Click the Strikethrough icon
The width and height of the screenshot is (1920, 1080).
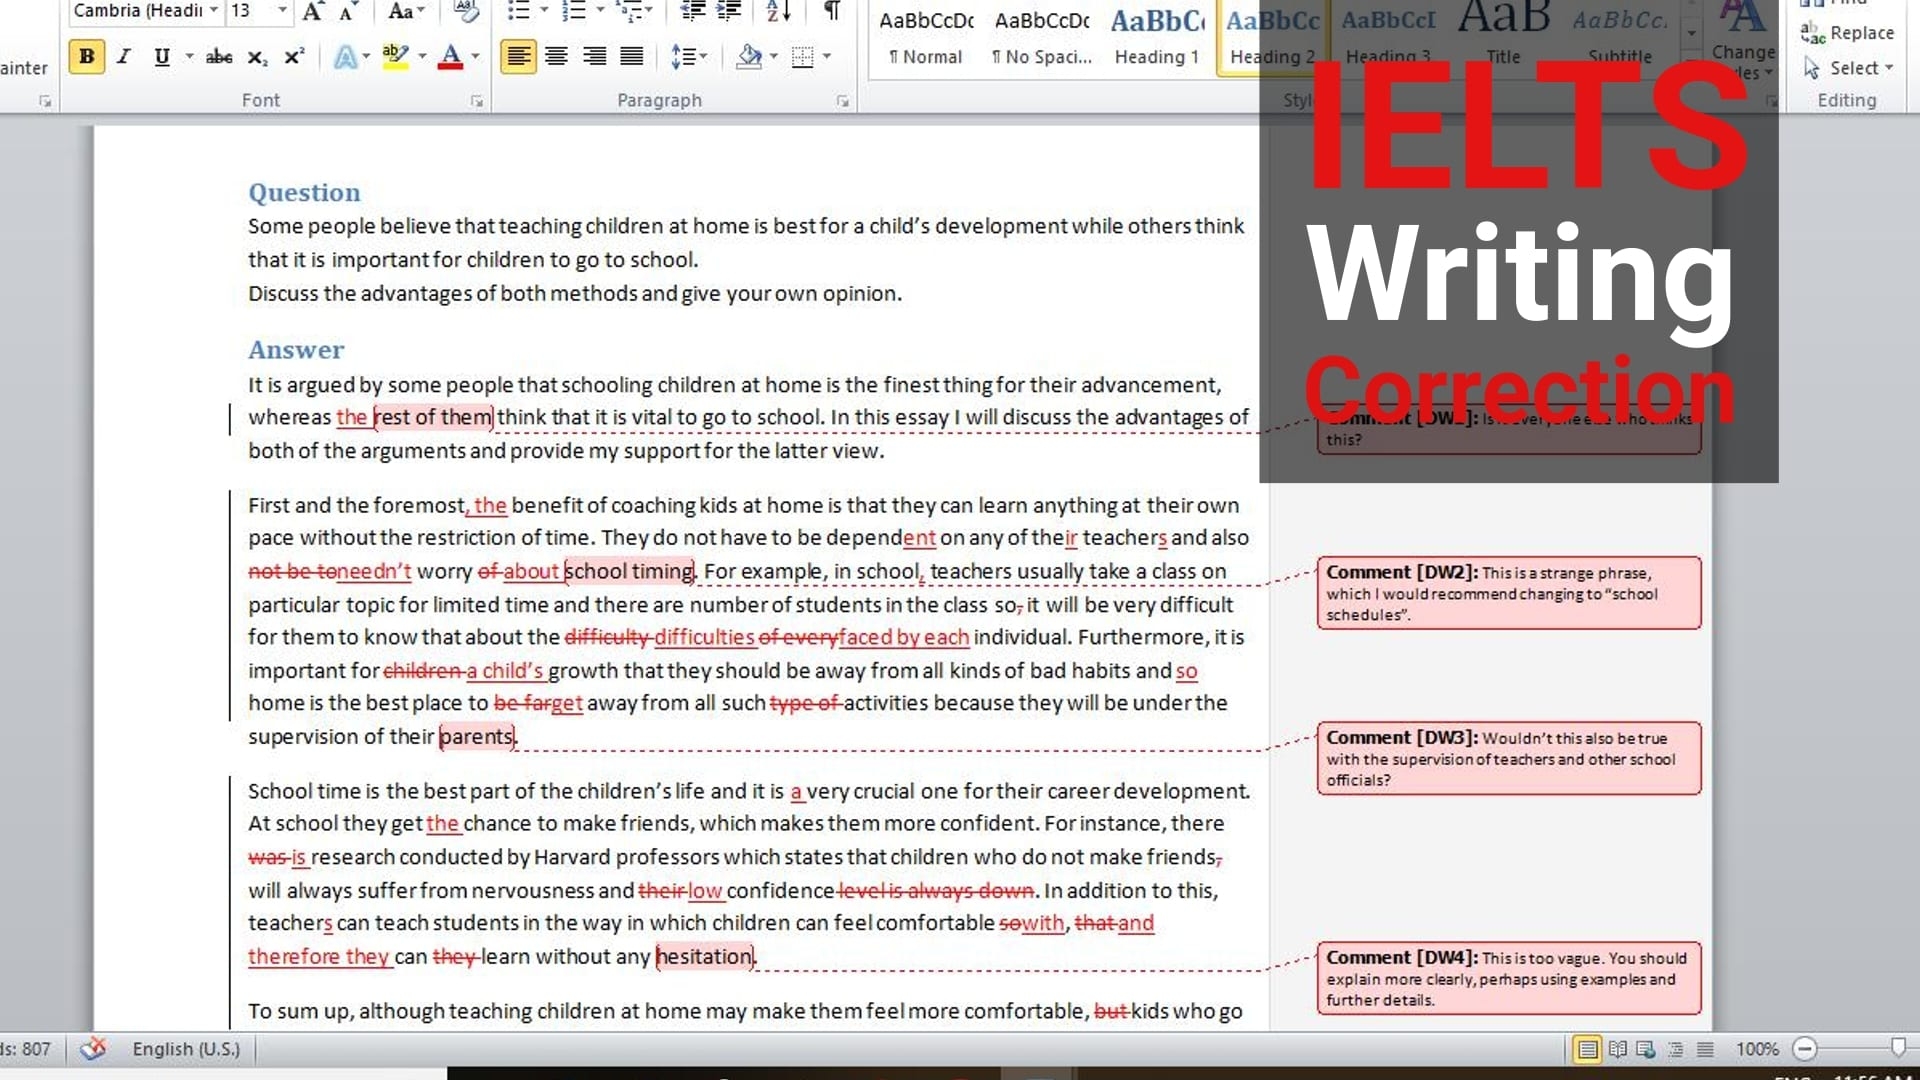coord(219,57)
